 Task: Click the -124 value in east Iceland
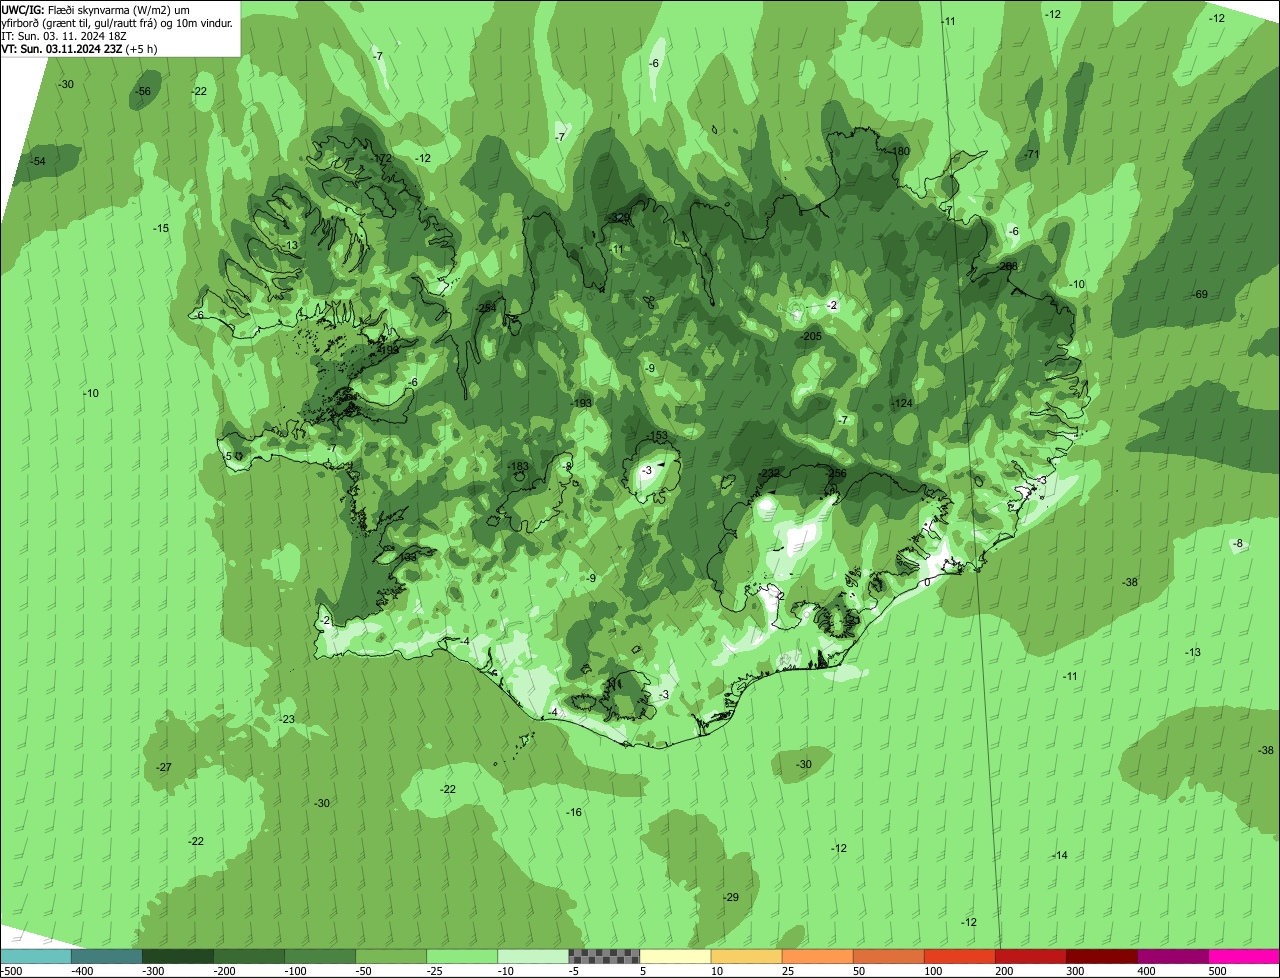tap(902, 403)
